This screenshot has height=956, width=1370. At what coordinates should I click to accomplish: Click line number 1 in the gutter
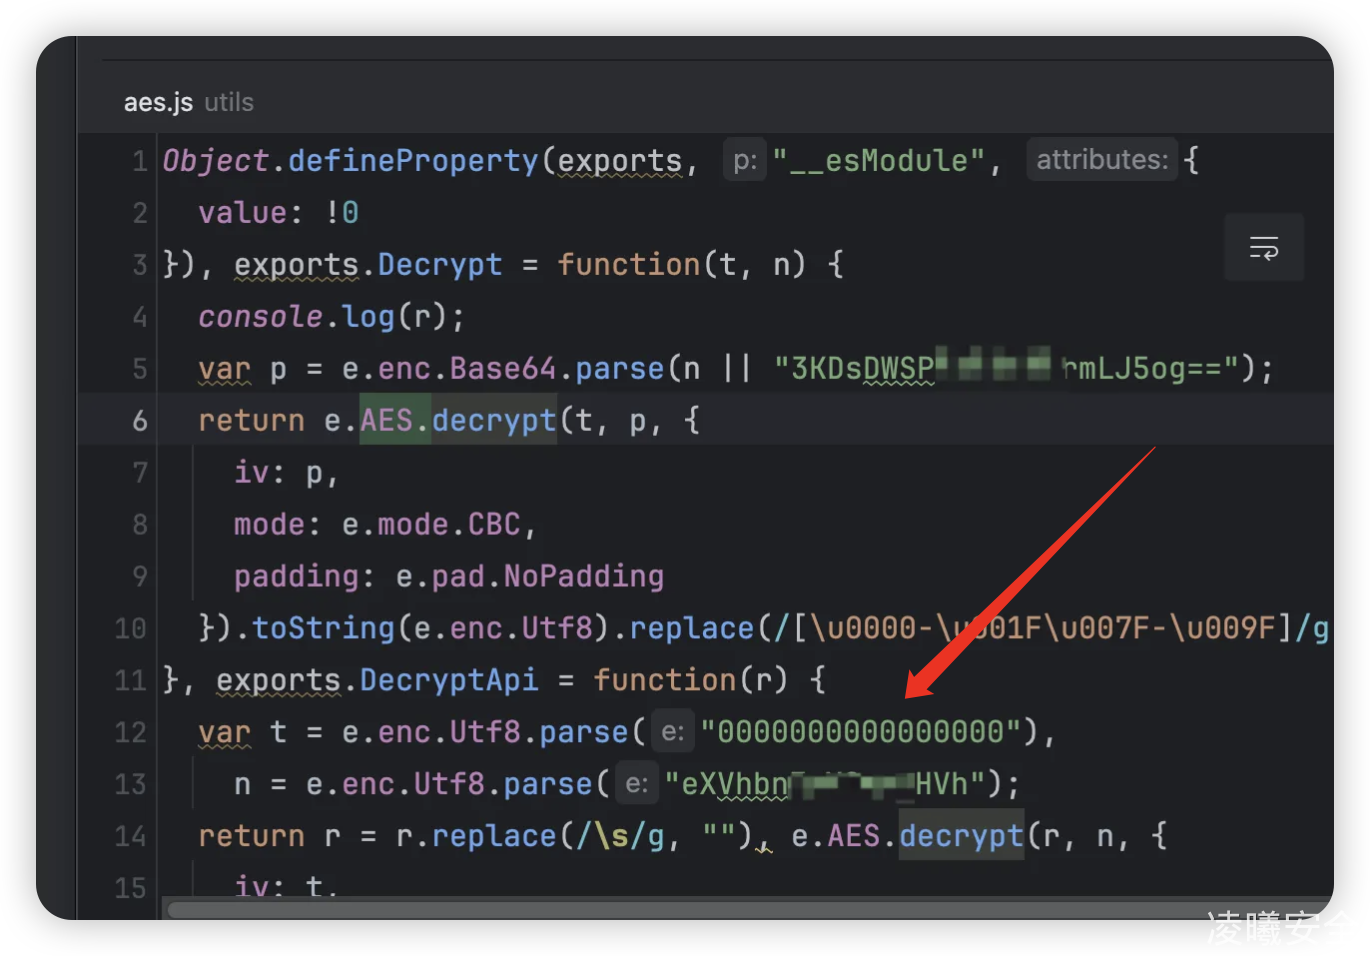[140, 161]
